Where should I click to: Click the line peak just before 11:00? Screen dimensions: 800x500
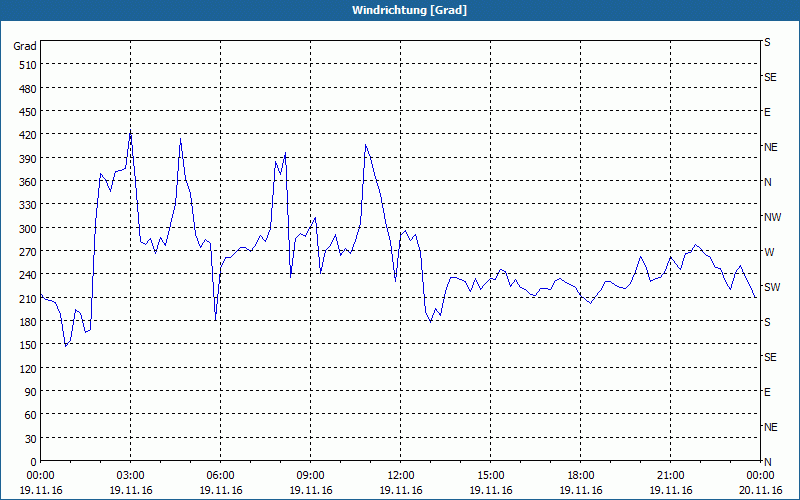[x=366, y=146]
